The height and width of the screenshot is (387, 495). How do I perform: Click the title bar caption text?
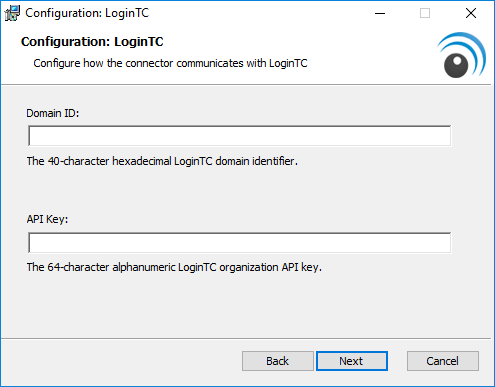click(87, 13)
